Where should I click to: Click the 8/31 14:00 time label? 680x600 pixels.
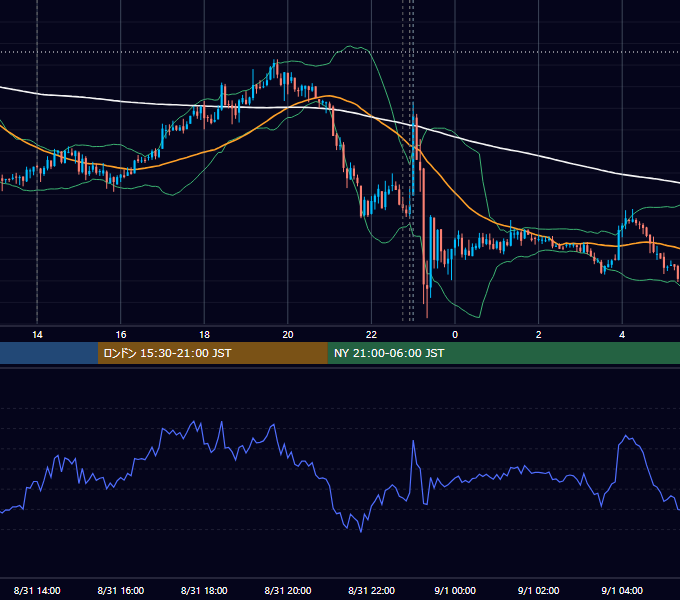coord(37,590)
